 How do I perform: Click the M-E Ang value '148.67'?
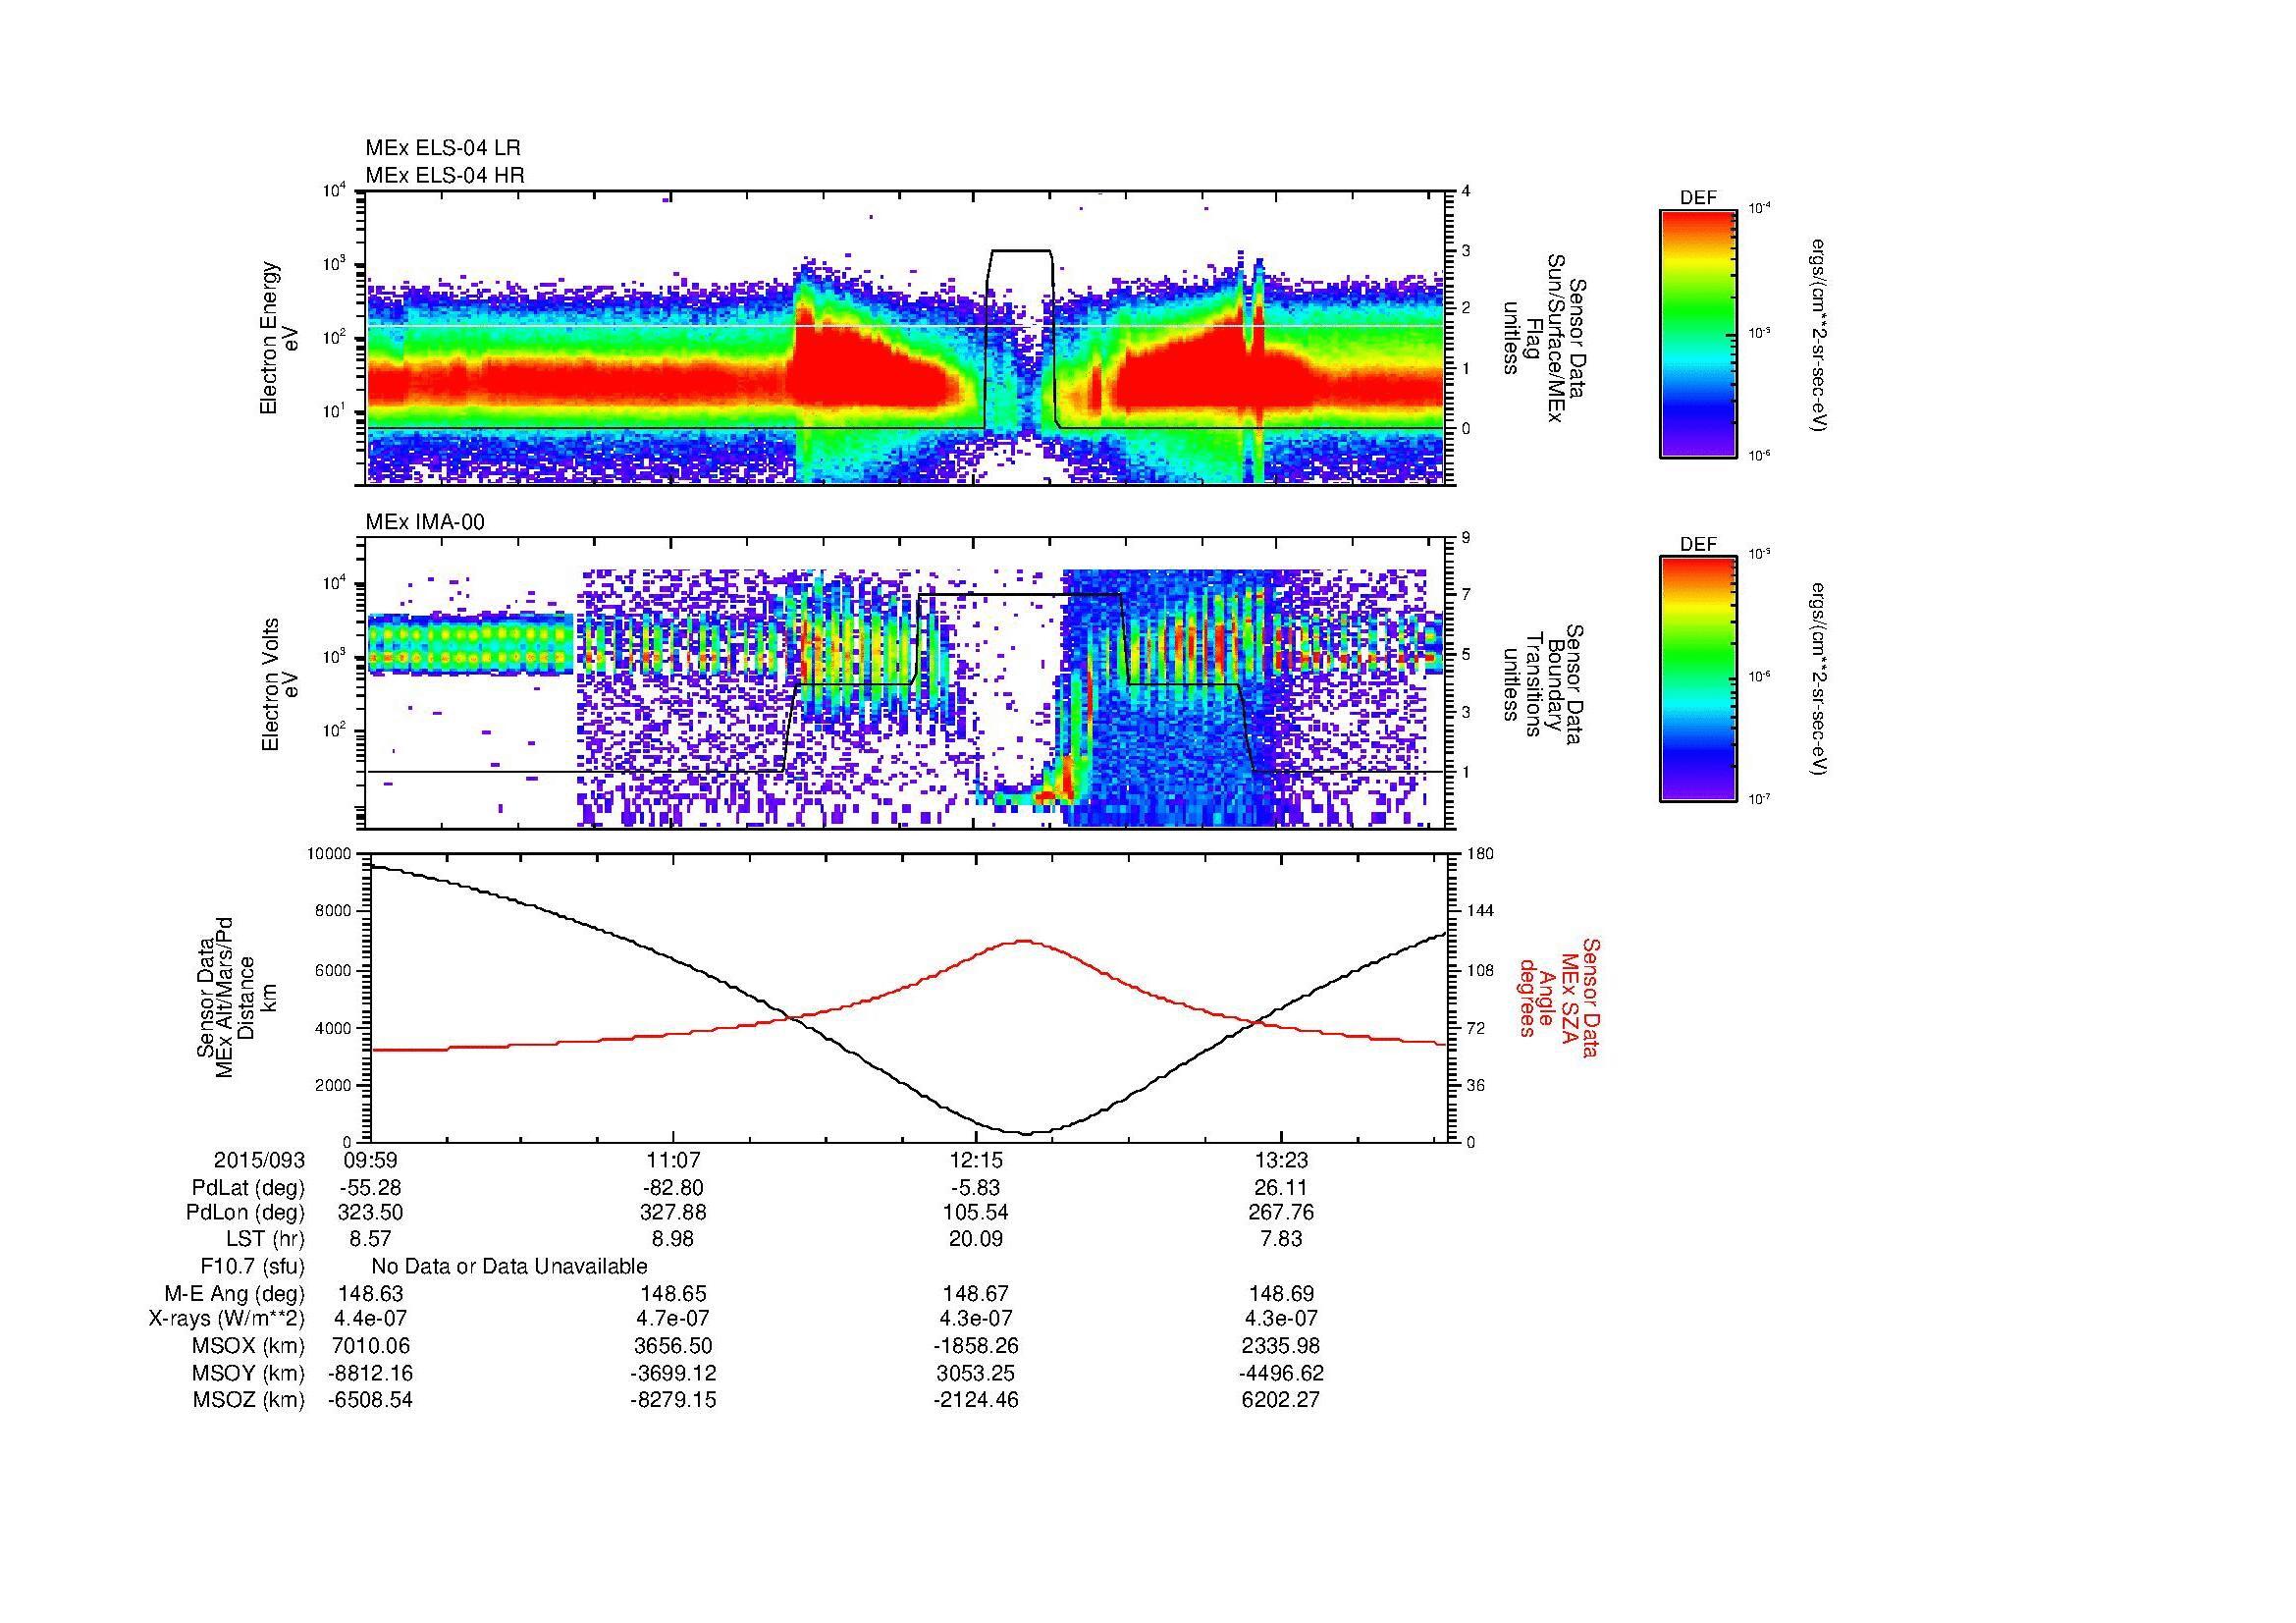(x=976, y=1293)
